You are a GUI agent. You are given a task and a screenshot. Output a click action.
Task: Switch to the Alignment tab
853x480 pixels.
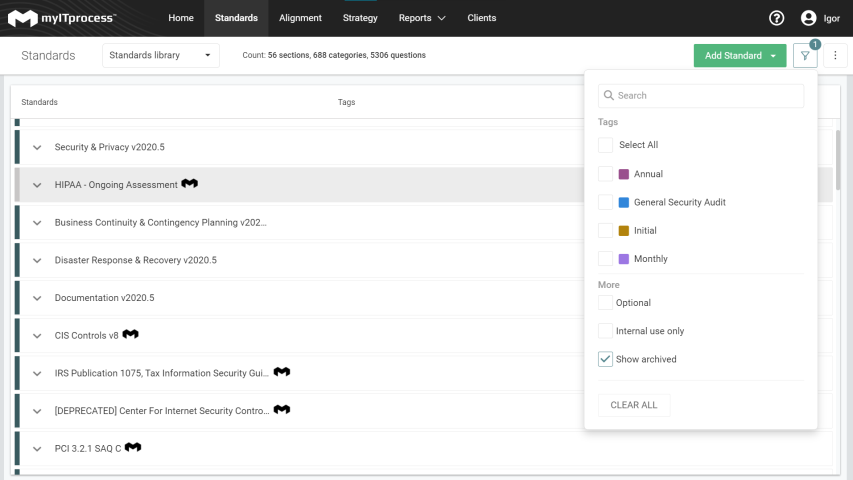click(300, 18)
